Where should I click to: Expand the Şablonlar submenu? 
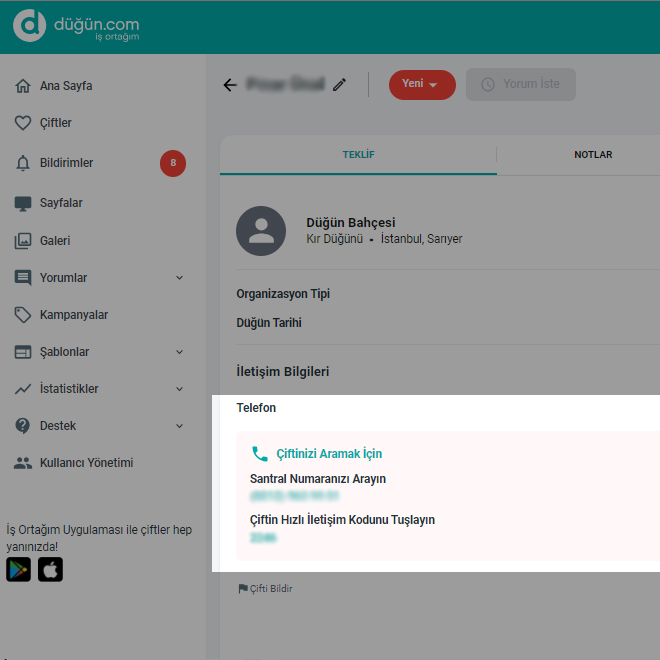coord(179,352)
